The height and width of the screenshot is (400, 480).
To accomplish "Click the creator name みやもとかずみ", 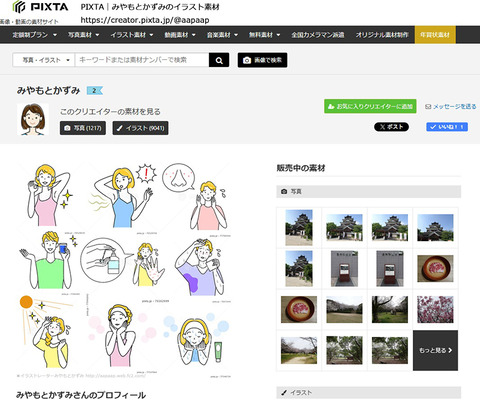I will point(49,90).
